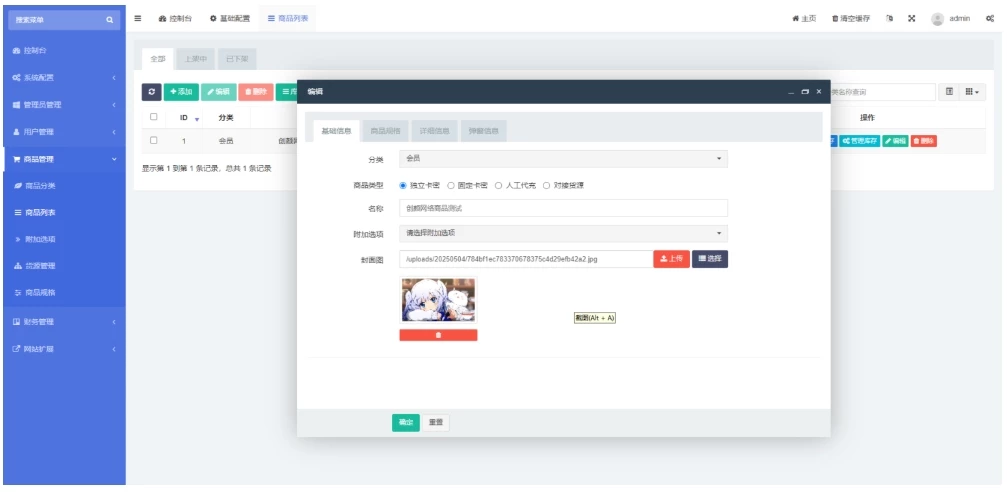Click the red trash button under cover image
Viewport: 1007px width, 492px height.
438,335
